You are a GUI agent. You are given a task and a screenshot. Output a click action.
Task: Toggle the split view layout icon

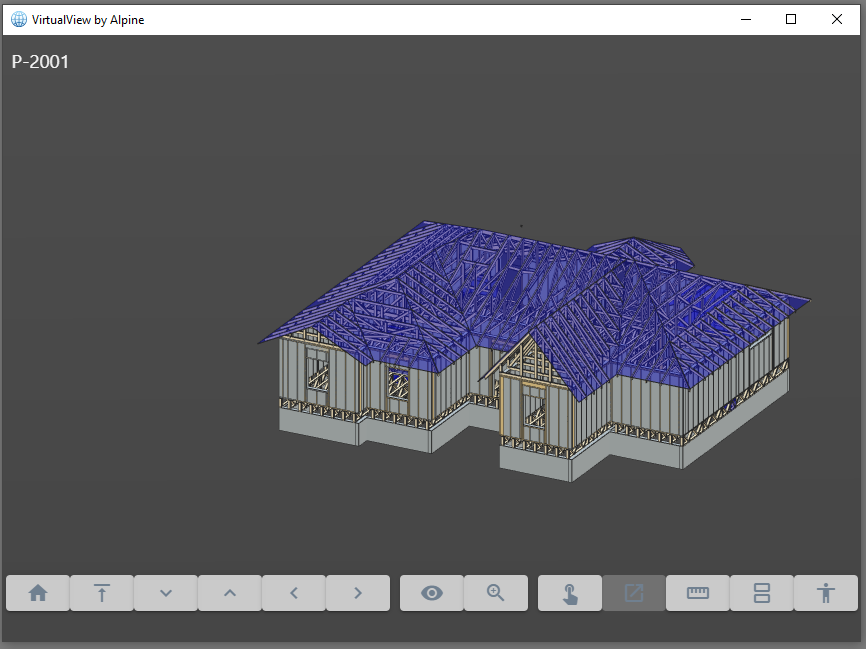(x=762, y=593)
